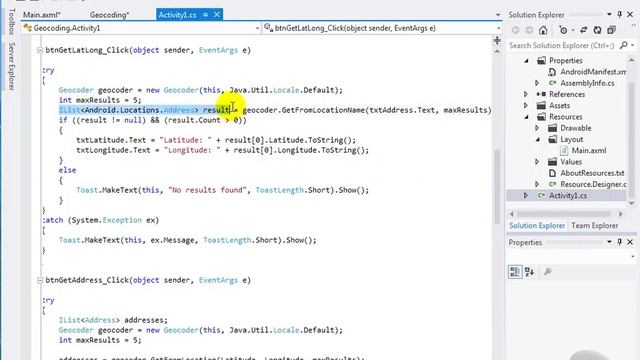The width and height of the screenshot is (640, 360).
Task: Select the Solution Explorer bottom tab
Action: point(537,225)
